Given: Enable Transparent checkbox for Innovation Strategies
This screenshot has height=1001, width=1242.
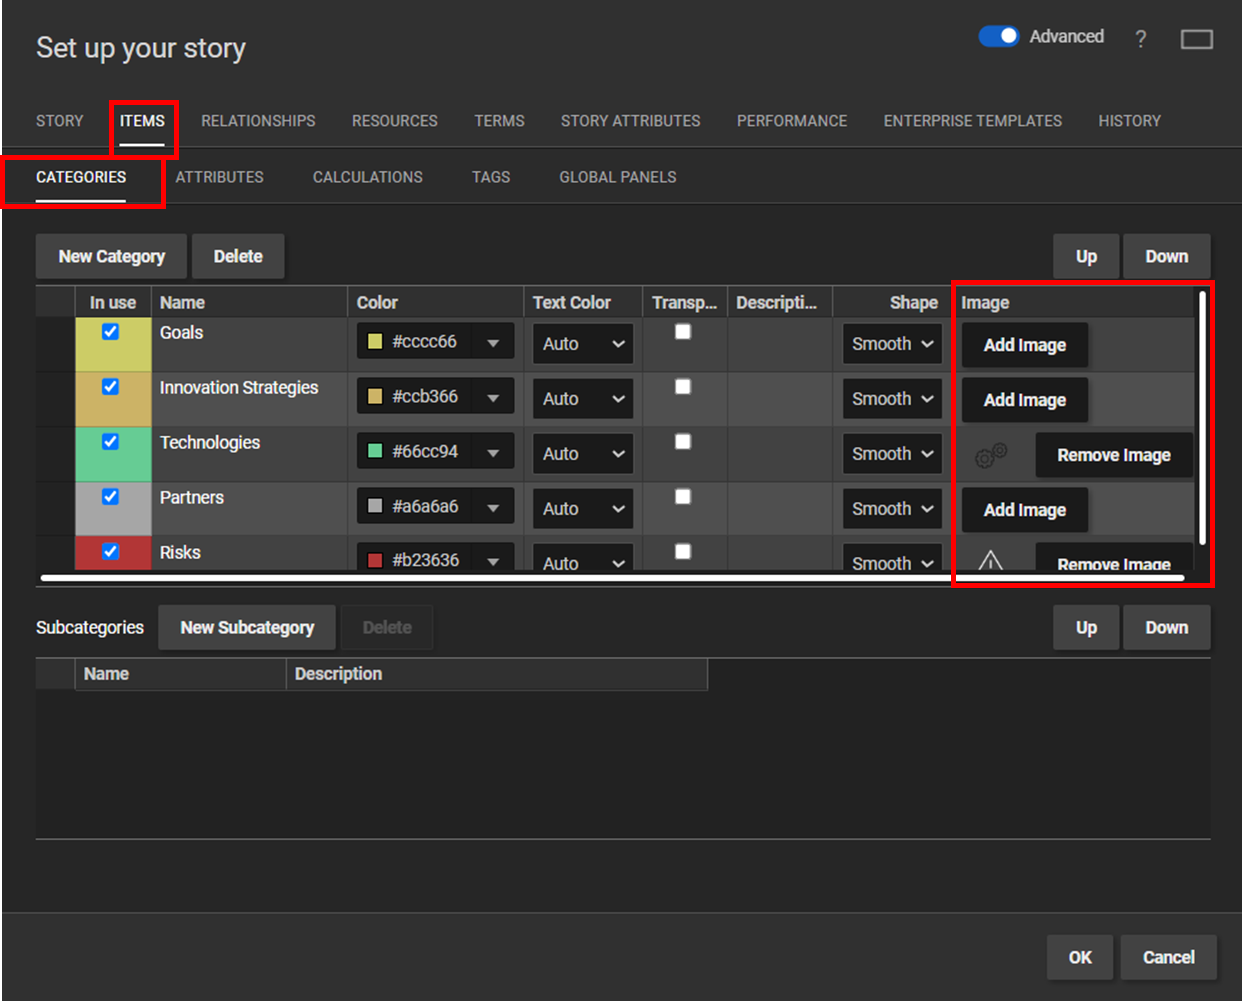Looking at the screenshot, I should (x=683, y=386).
